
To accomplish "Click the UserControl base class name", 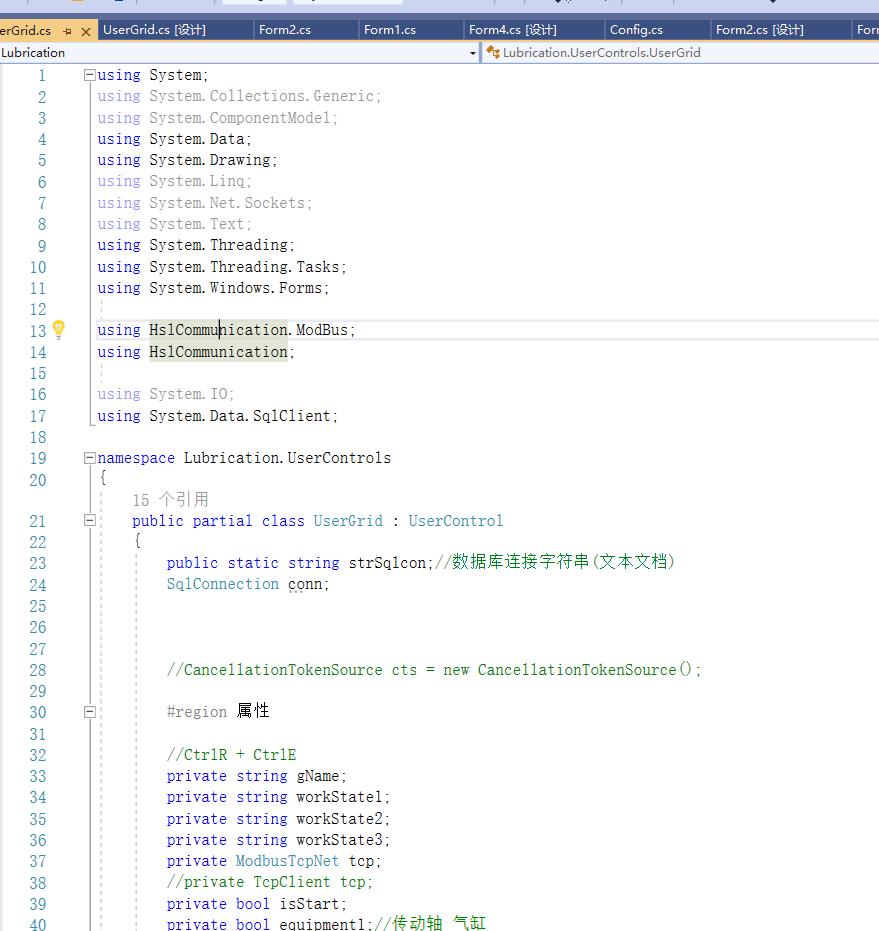I will pos(455,521).
